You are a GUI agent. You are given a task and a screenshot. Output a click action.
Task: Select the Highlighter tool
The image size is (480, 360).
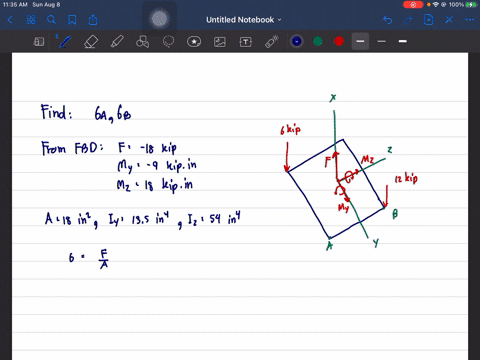117,42
